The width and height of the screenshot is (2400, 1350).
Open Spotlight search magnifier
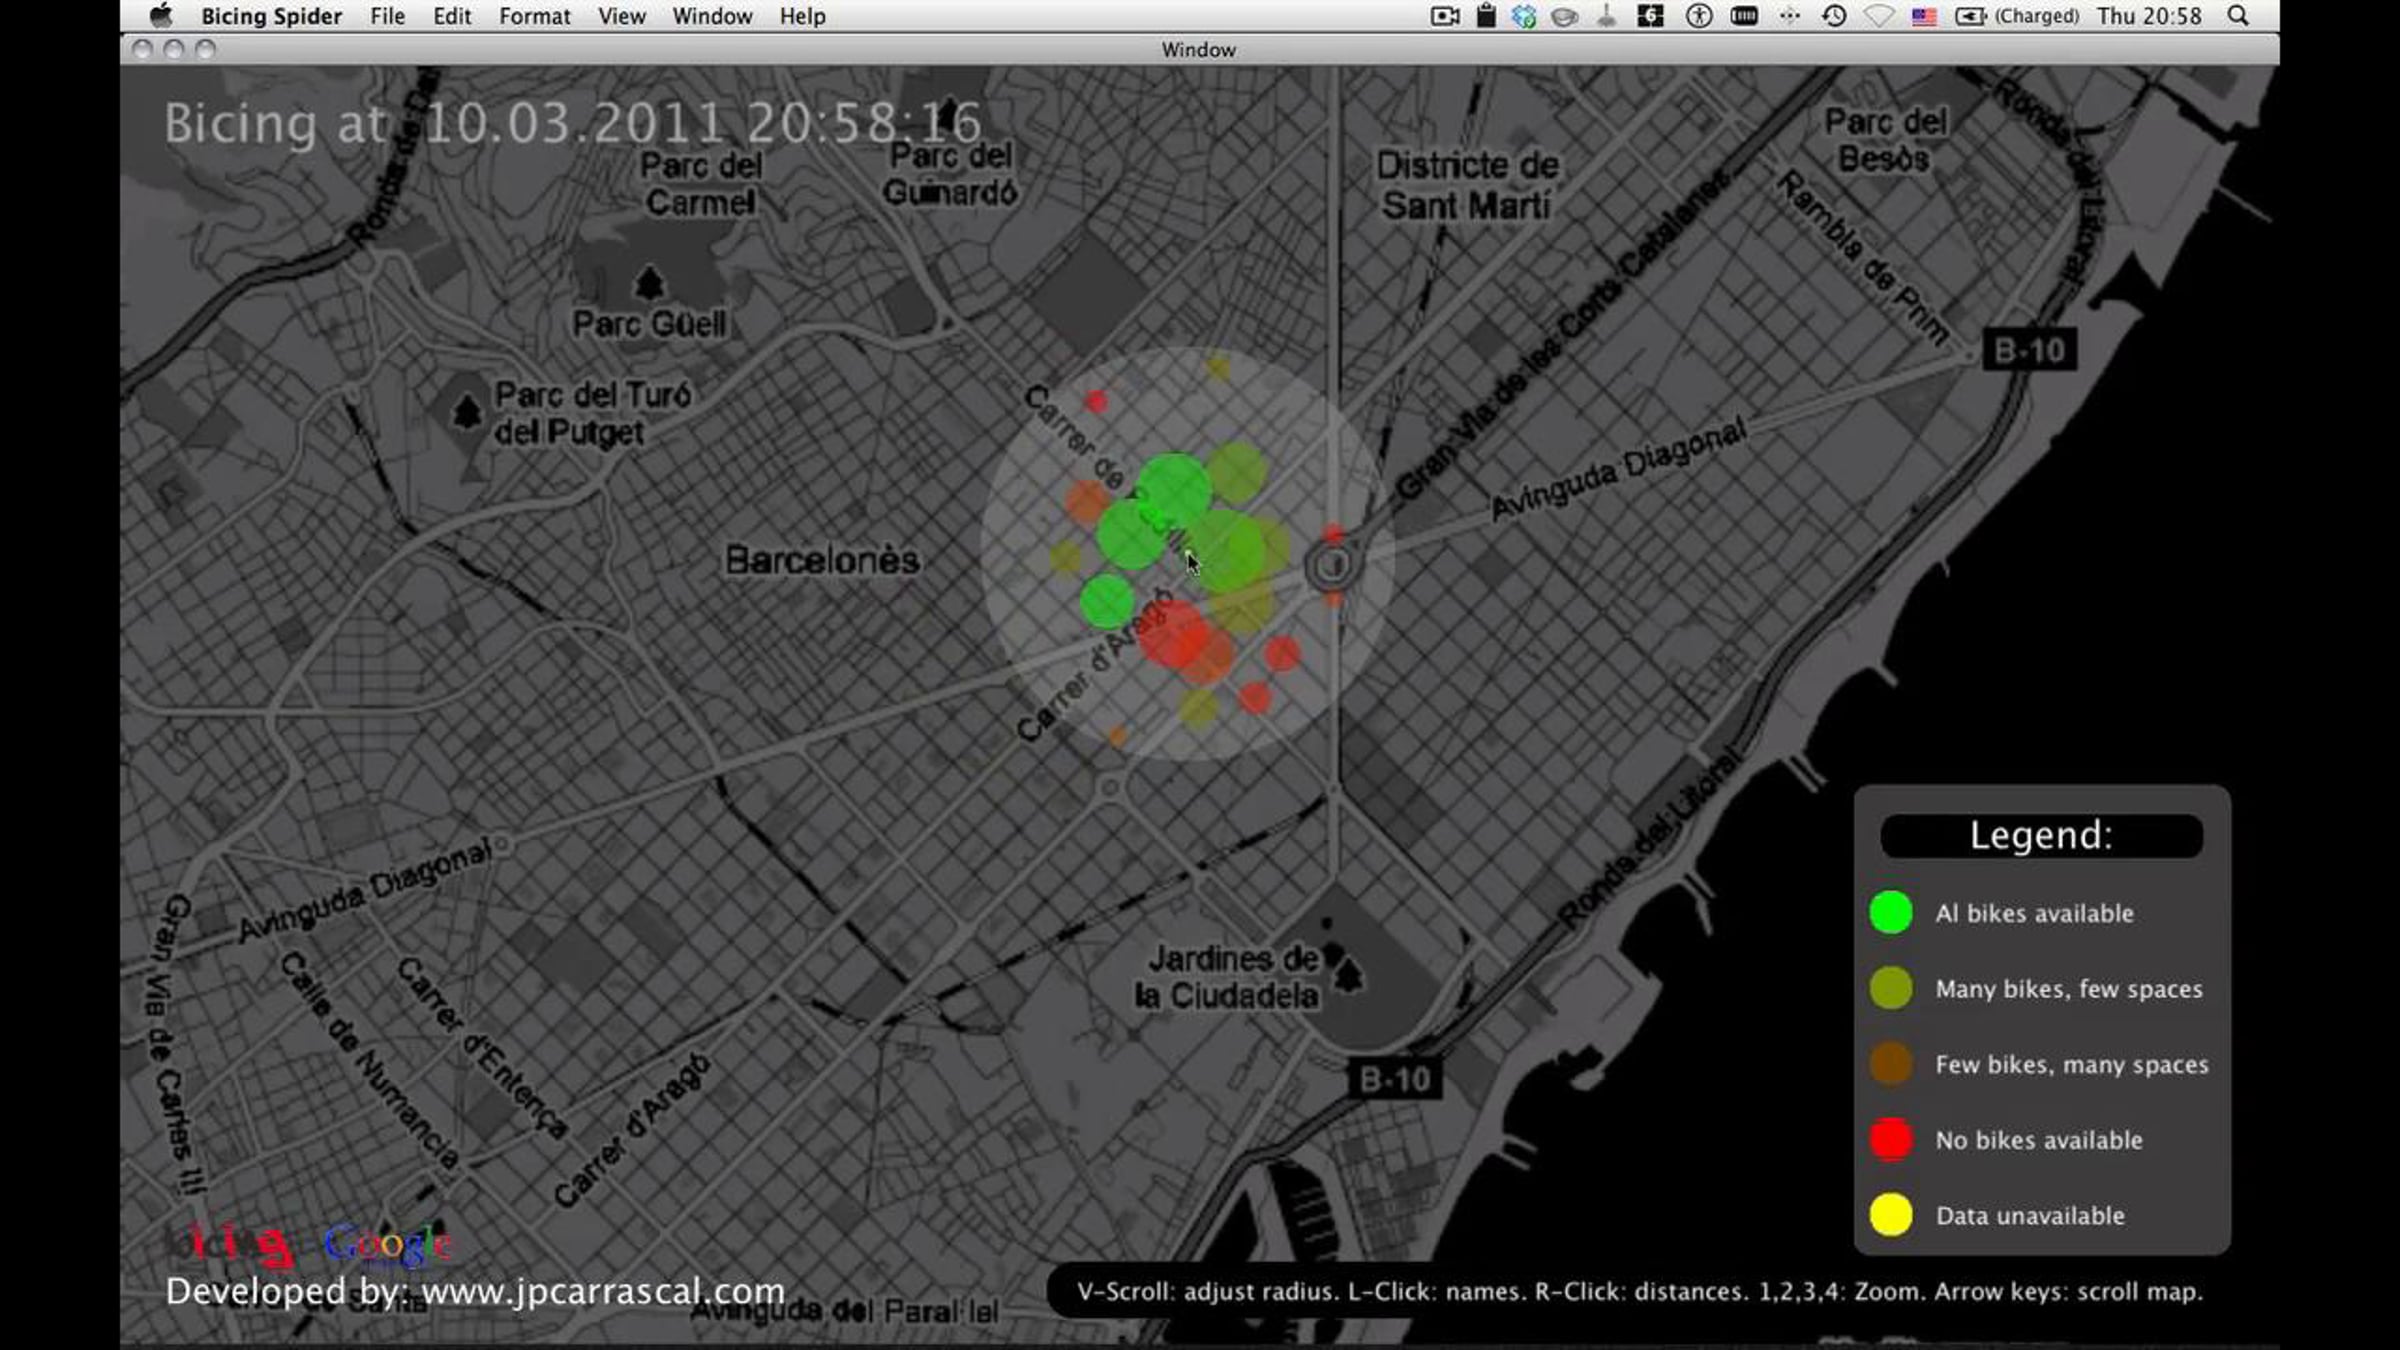point(2239,16)
